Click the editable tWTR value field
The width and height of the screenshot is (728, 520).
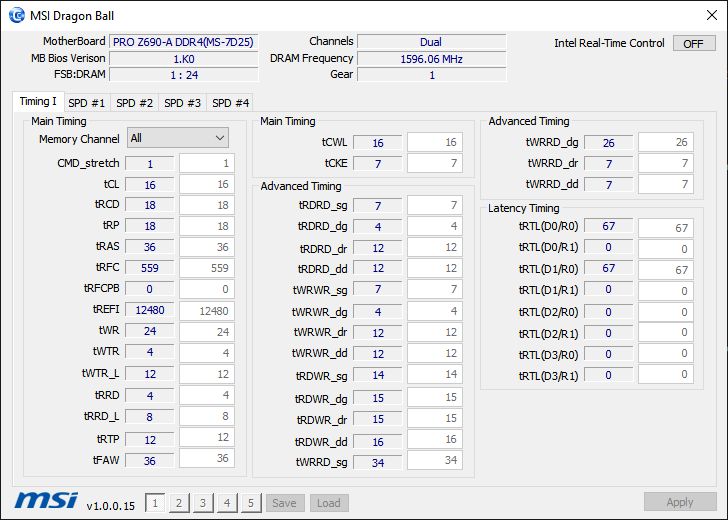207,353
